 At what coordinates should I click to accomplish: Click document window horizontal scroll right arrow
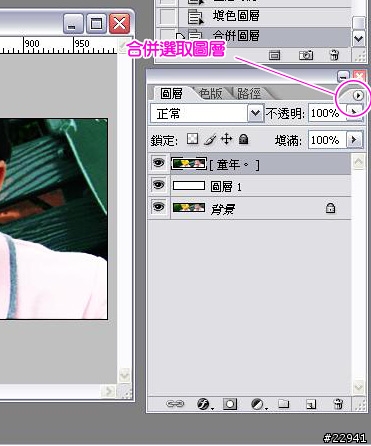108,391
